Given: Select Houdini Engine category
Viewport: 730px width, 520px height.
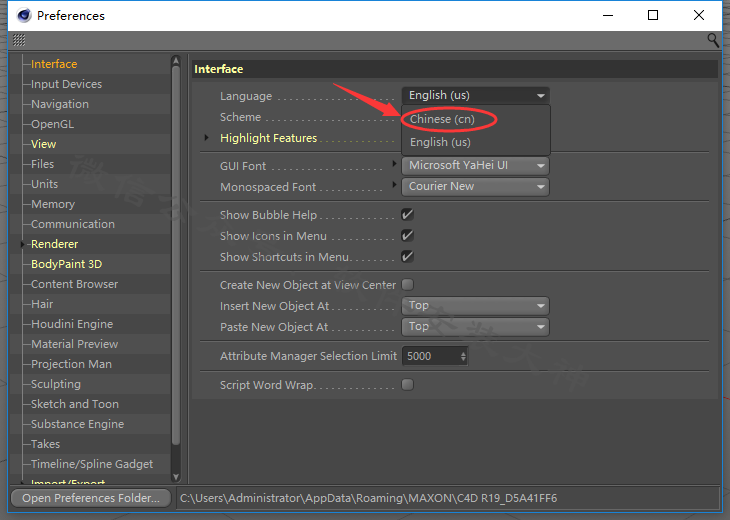Looking at the screenshot, I should pos(72,324).
